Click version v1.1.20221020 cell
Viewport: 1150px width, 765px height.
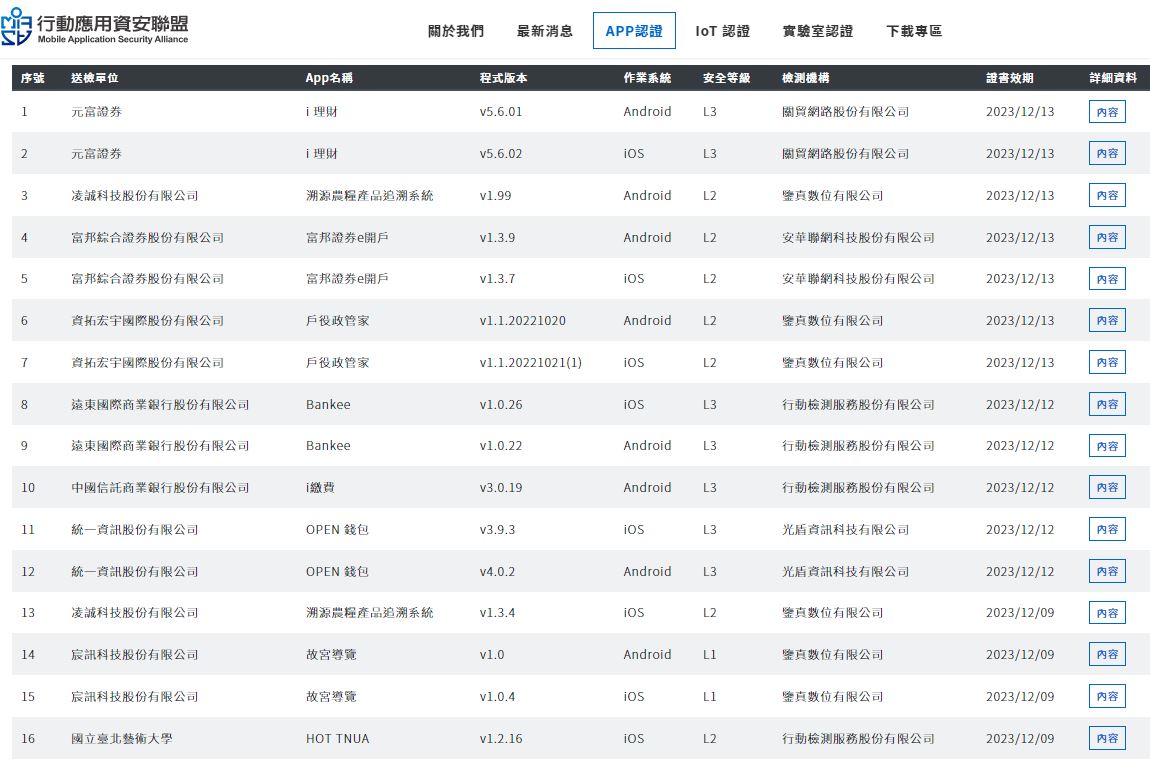click(522, 321)
